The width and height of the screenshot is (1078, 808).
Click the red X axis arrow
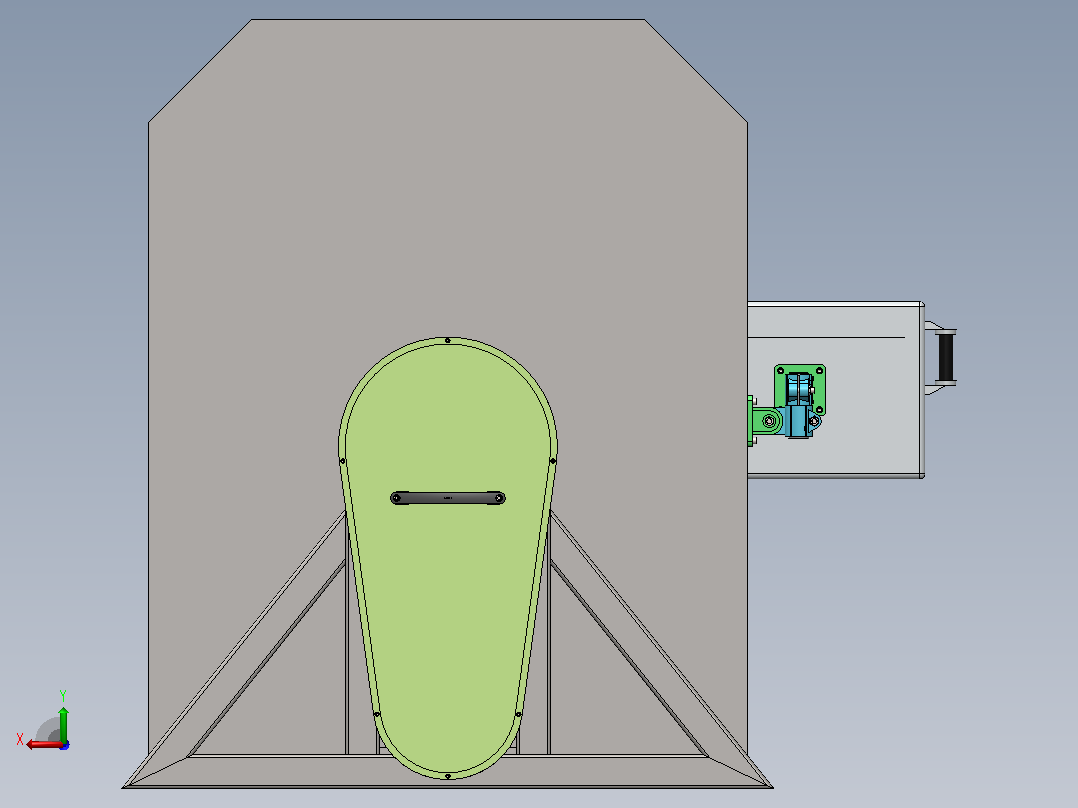coord(43,745)
